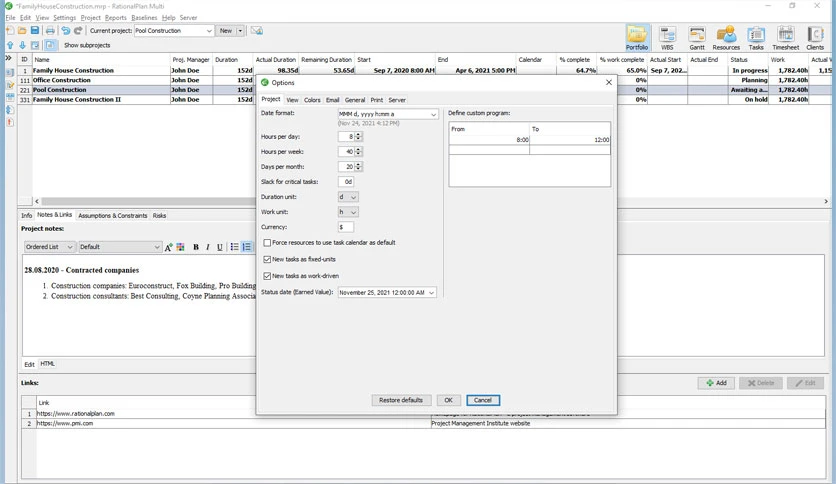Screen dimensions: 836x484
Task: Open the text color palette icon
Action: 181,247
